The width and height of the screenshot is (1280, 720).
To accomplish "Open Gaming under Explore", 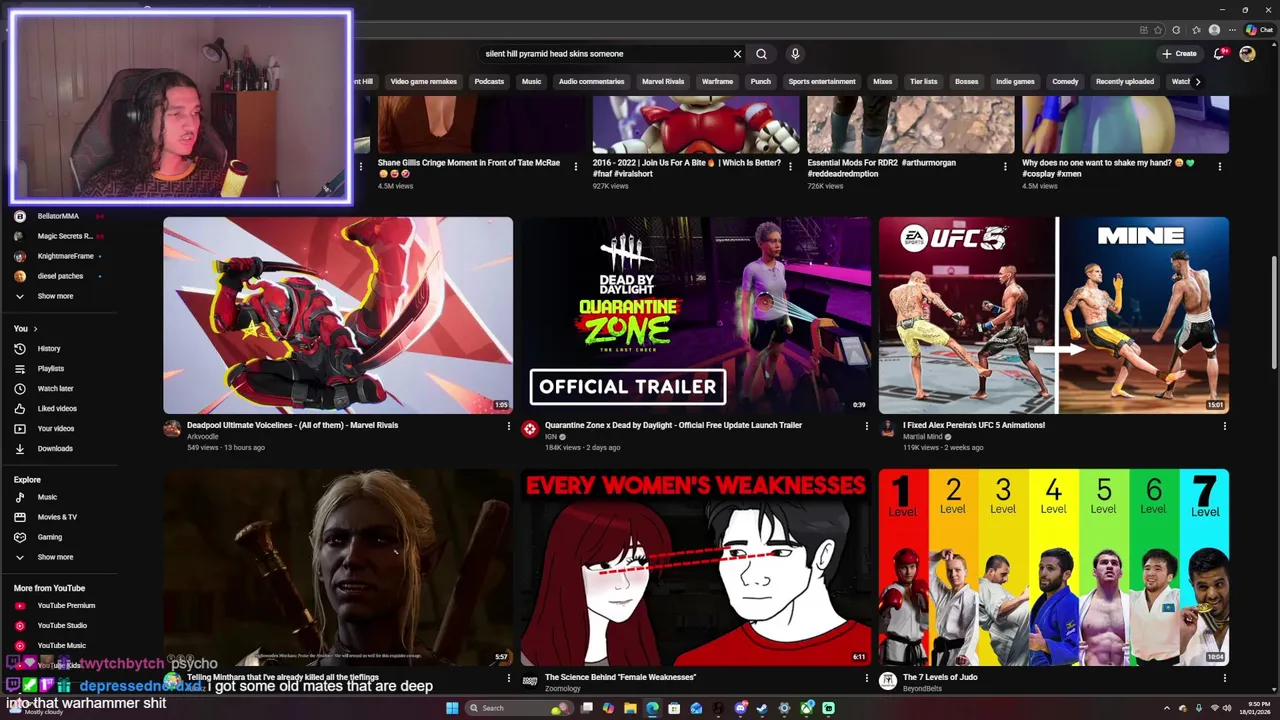I will [49, 537].
